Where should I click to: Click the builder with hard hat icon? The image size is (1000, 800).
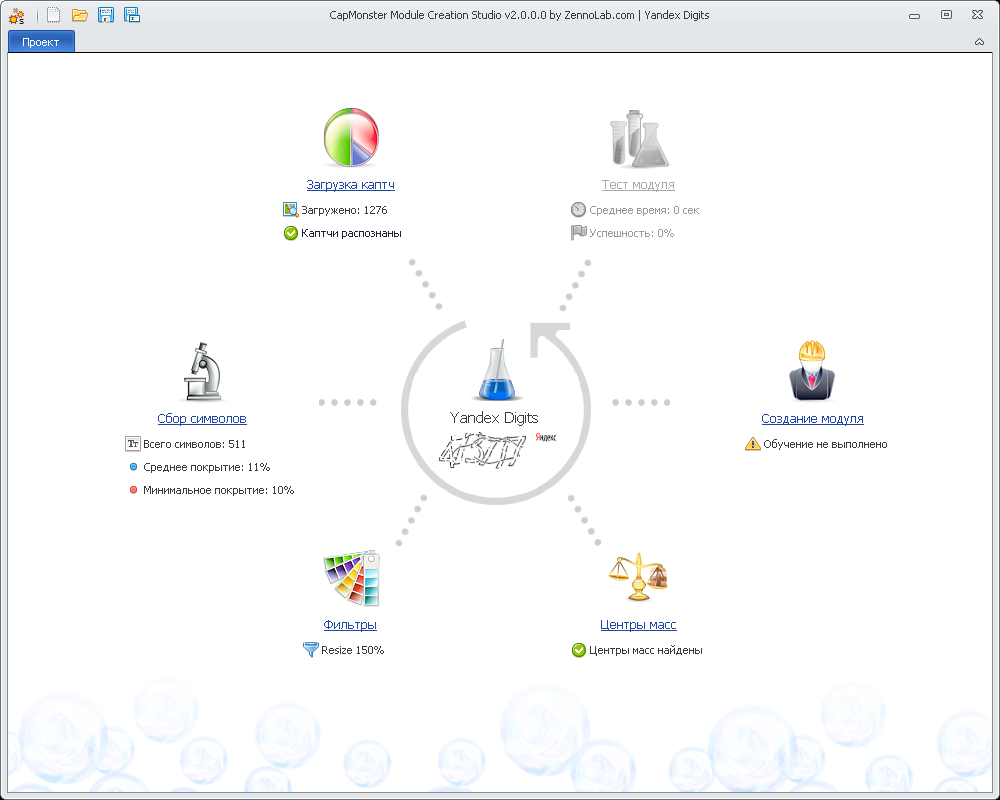click(812, 371)
